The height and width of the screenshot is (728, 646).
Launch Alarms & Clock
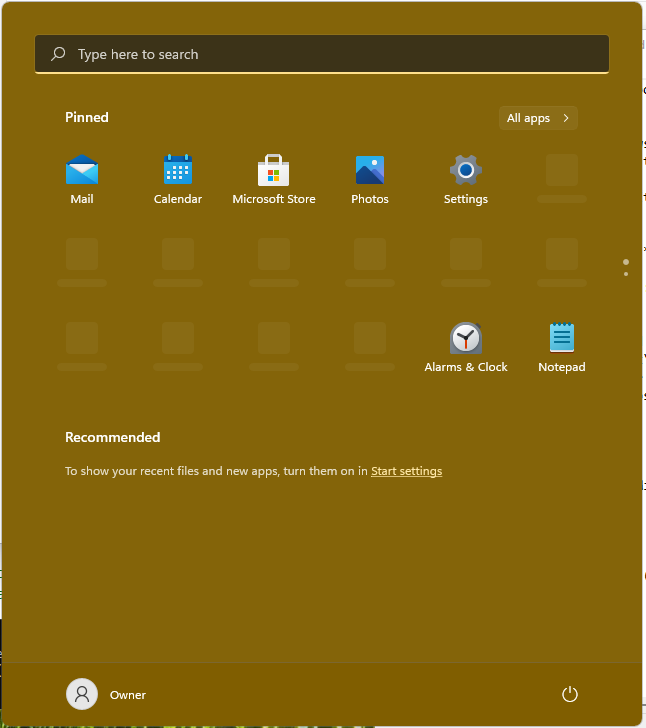point(466,347)
